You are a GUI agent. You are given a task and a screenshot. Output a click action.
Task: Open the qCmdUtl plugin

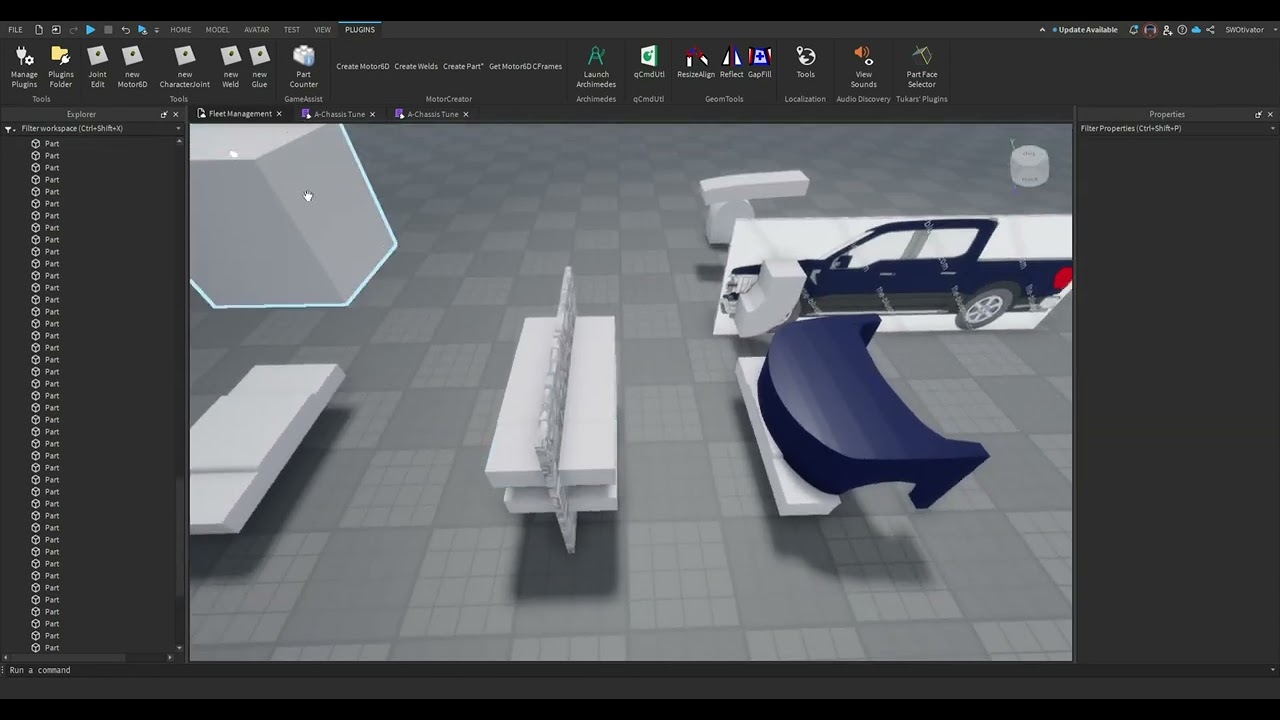coord(649,62)
